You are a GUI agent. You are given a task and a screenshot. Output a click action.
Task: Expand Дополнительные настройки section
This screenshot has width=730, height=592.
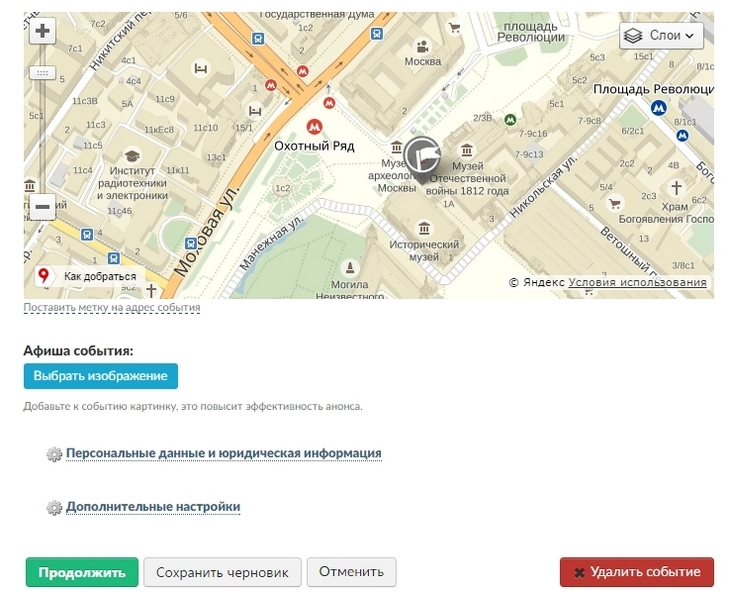[153, 506]
